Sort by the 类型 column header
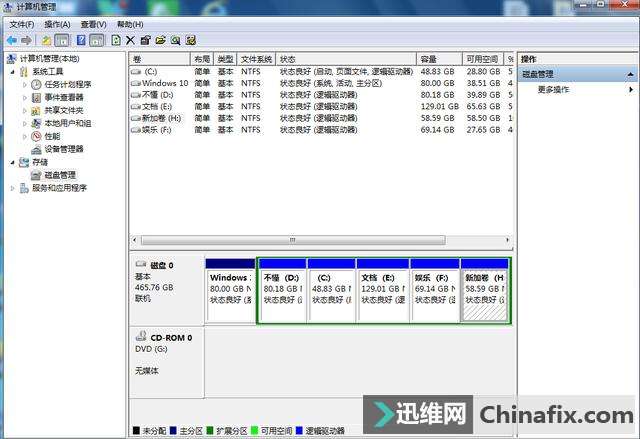This screenshot has width=640, height=439. [x=225, y=59]
